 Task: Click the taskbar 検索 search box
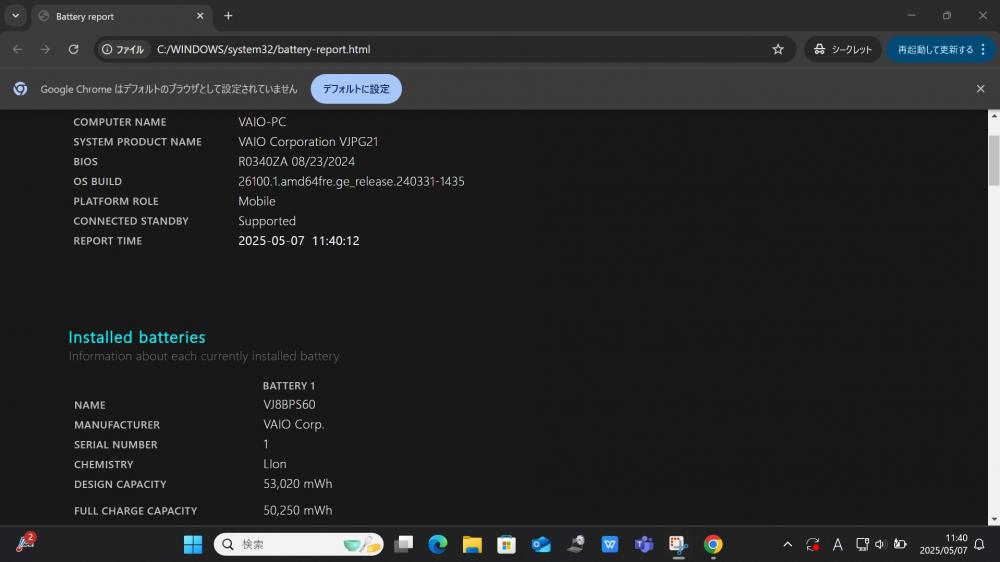pos(298,544)
